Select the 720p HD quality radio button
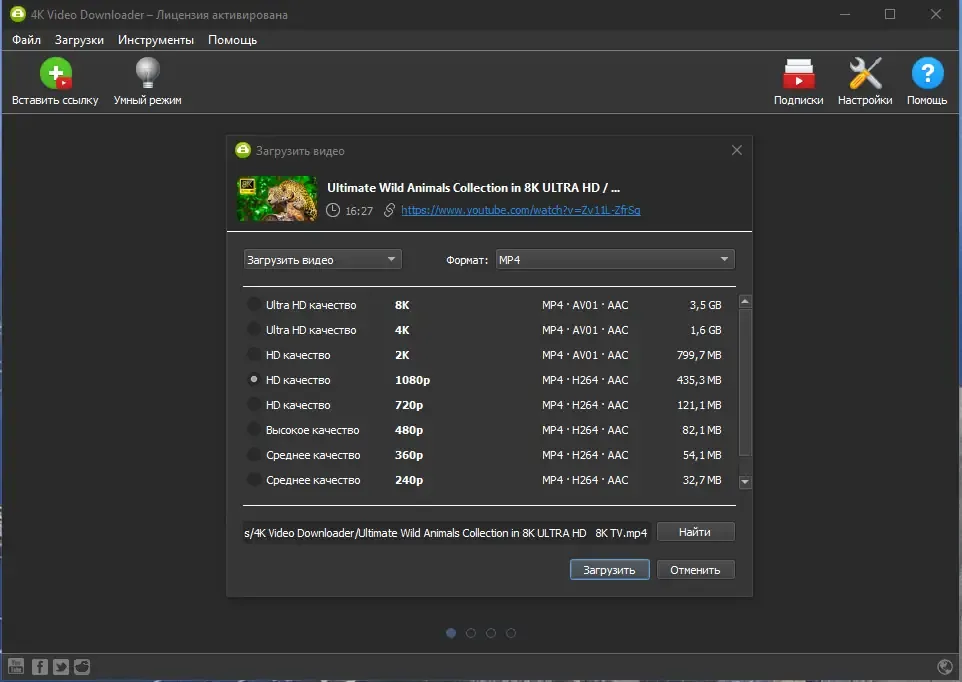 tap(254, 404)
